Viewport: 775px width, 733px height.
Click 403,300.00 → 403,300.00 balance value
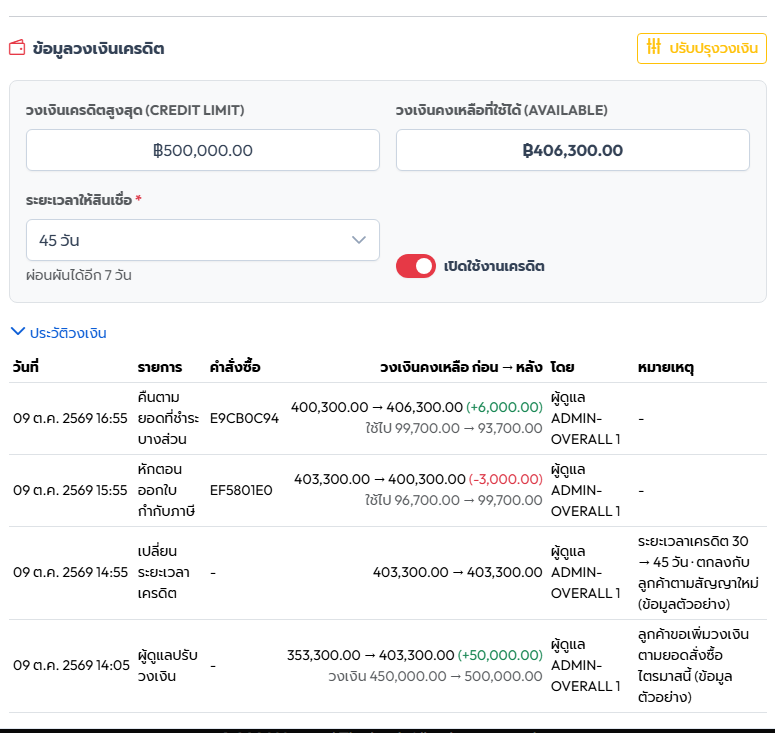pos(457,572)
